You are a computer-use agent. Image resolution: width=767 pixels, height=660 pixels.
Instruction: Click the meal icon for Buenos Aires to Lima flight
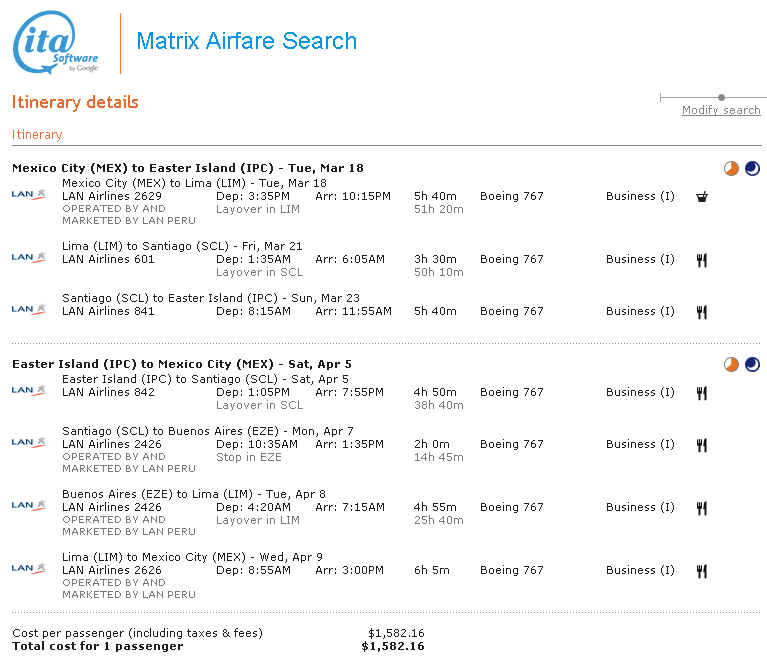(x=702, y=508)
